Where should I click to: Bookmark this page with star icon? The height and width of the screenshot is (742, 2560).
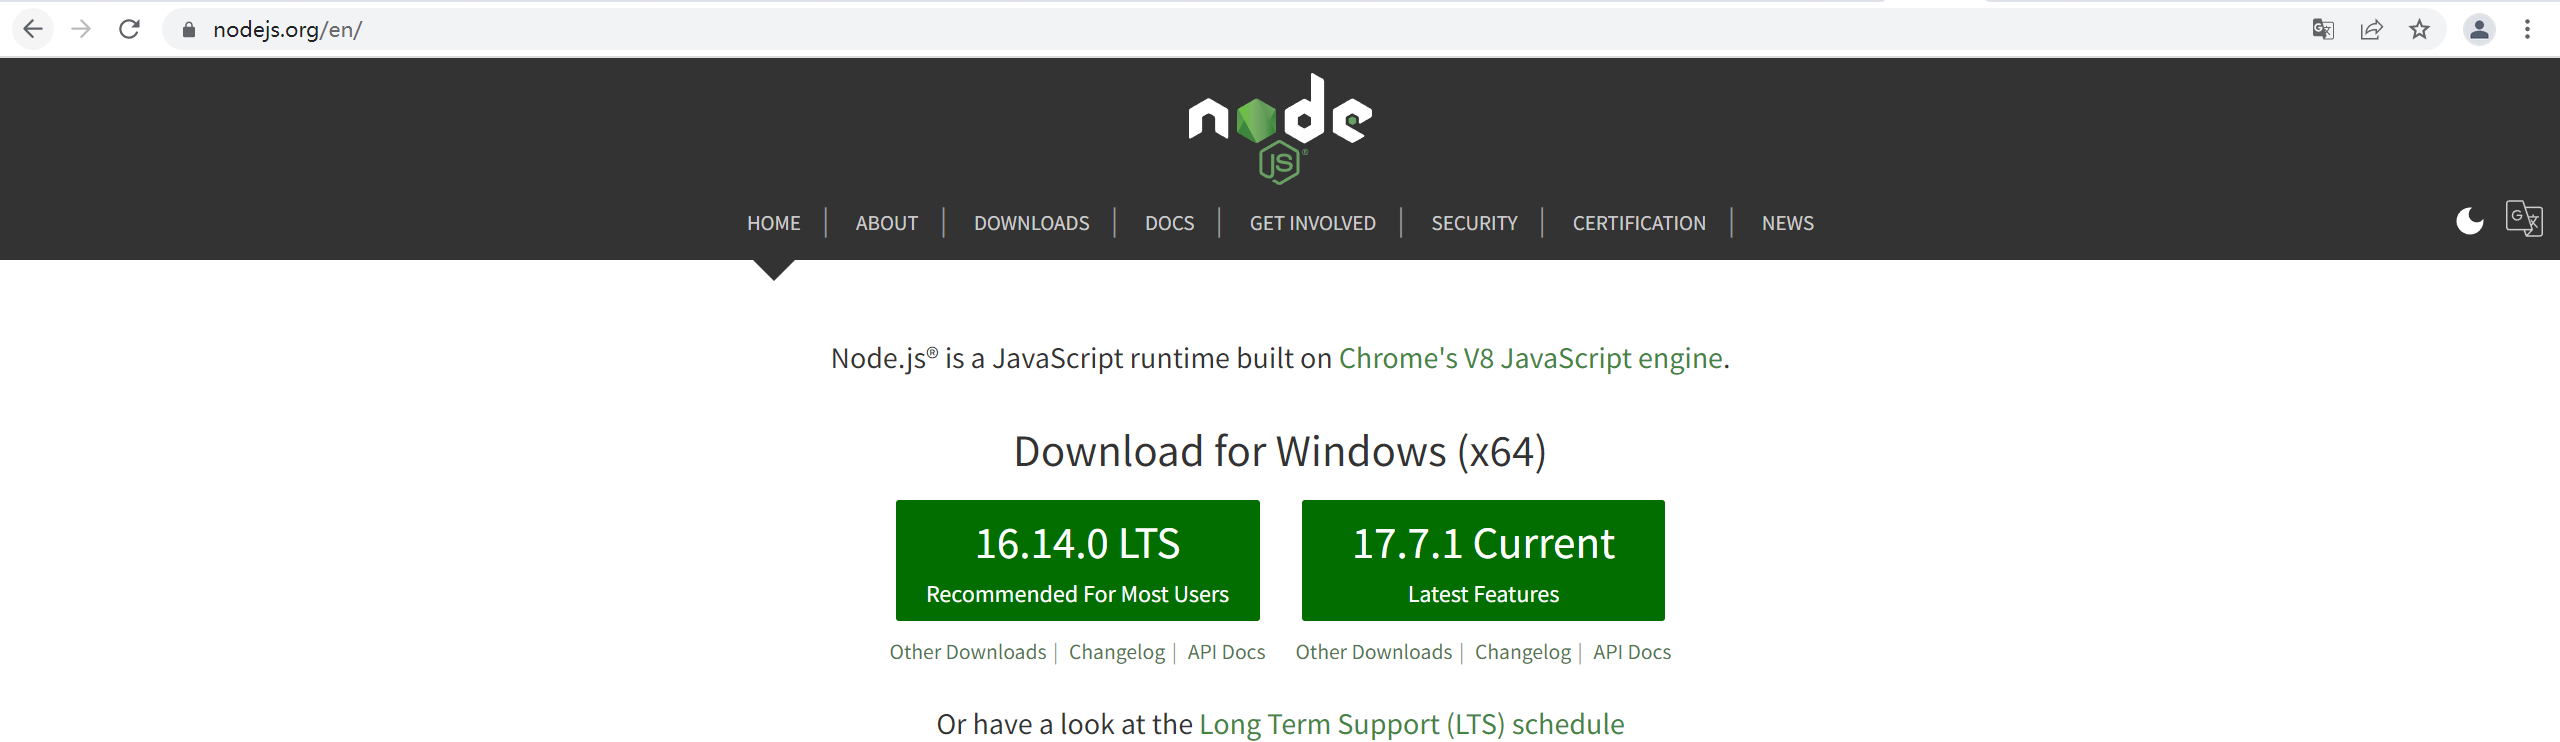pos(2419,30)
